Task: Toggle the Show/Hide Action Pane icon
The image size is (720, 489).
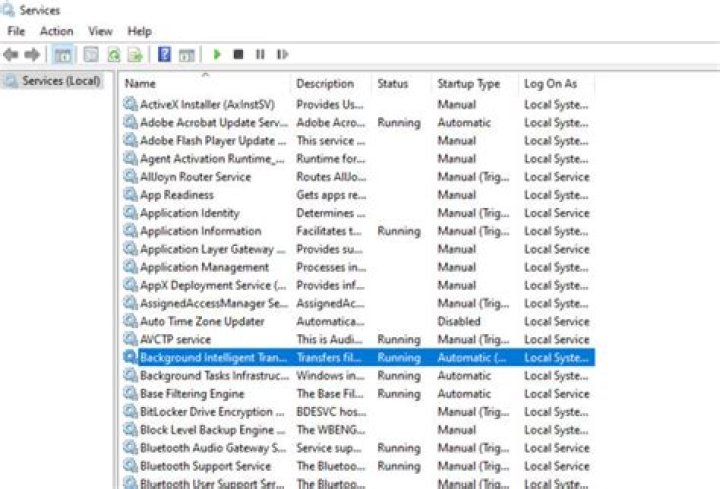Action: click(x=186, y=55)
